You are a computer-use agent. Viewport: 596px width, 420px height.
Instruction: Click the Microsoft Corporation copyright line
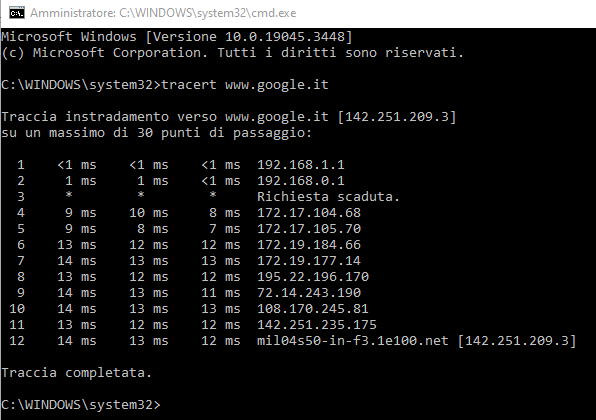[233, 53]
